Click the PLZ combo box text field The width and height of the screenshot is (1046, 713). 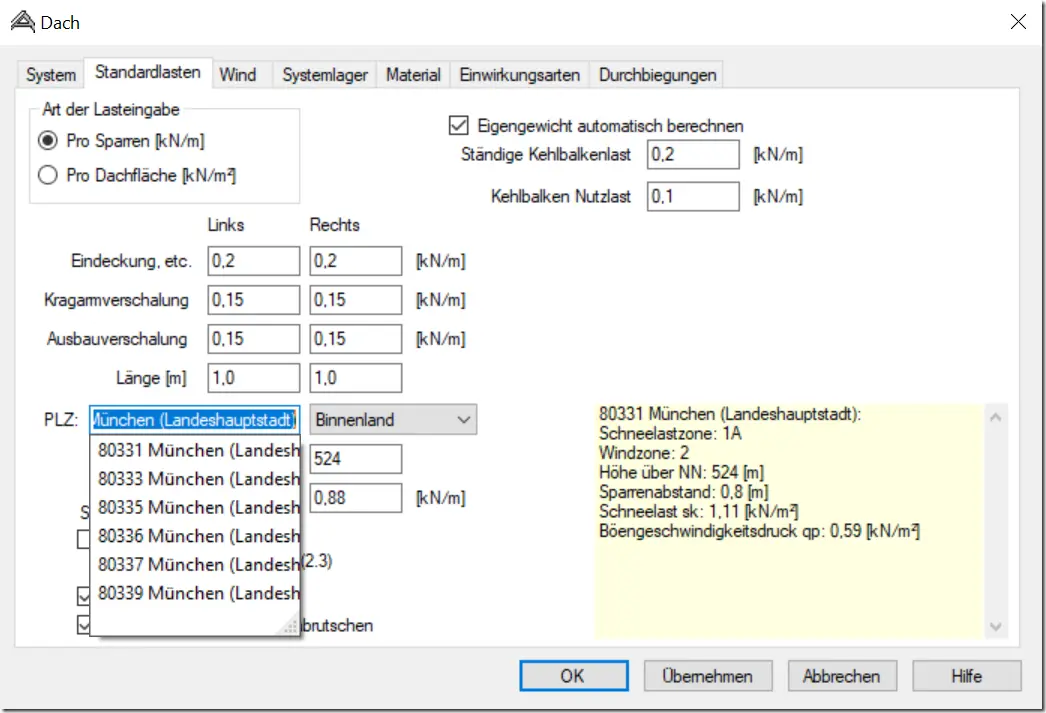[194, 420]
